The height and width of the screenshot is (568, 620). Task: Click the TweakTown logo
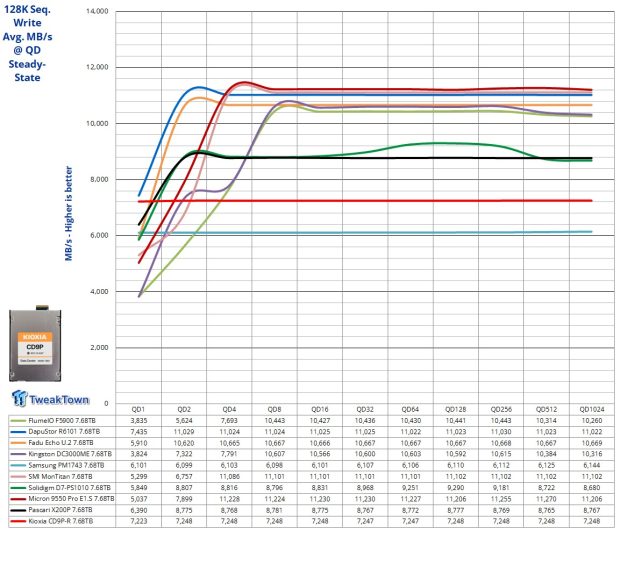50,399
